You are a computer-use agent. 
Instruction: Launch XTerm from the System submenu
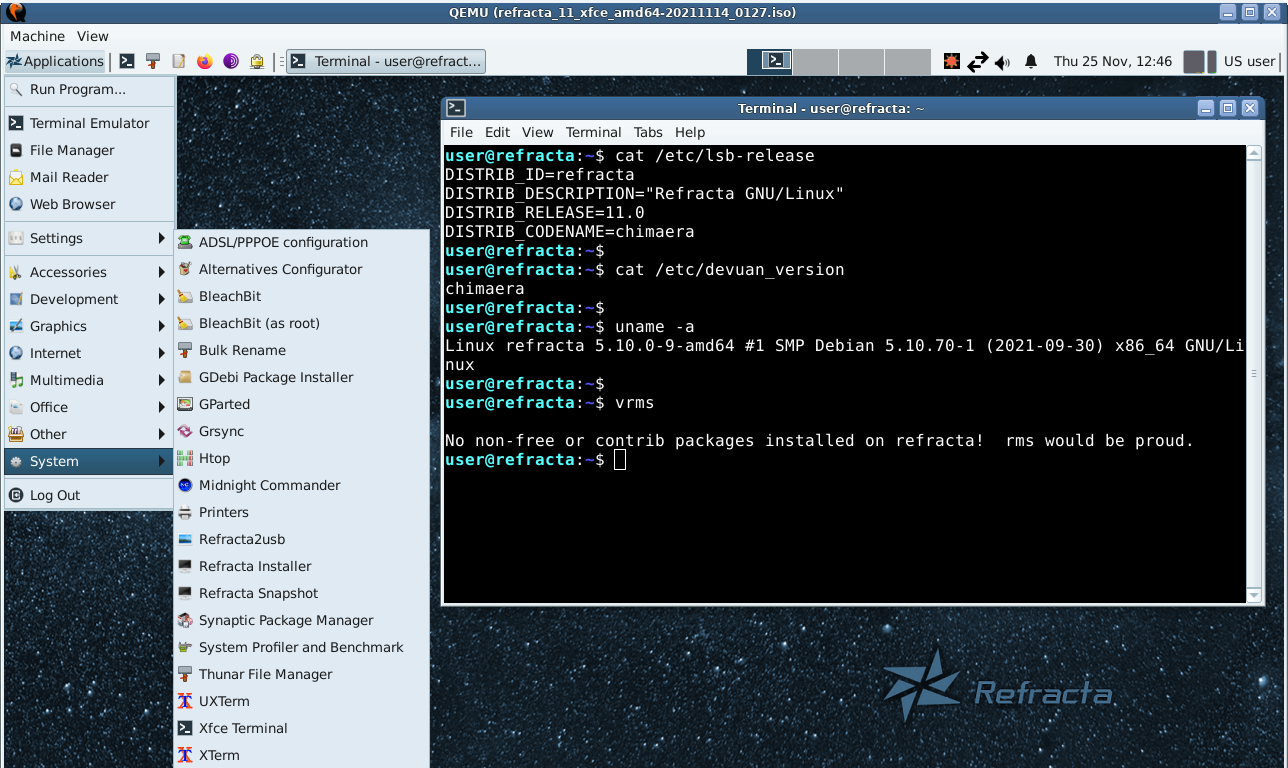tap(302, 755)
